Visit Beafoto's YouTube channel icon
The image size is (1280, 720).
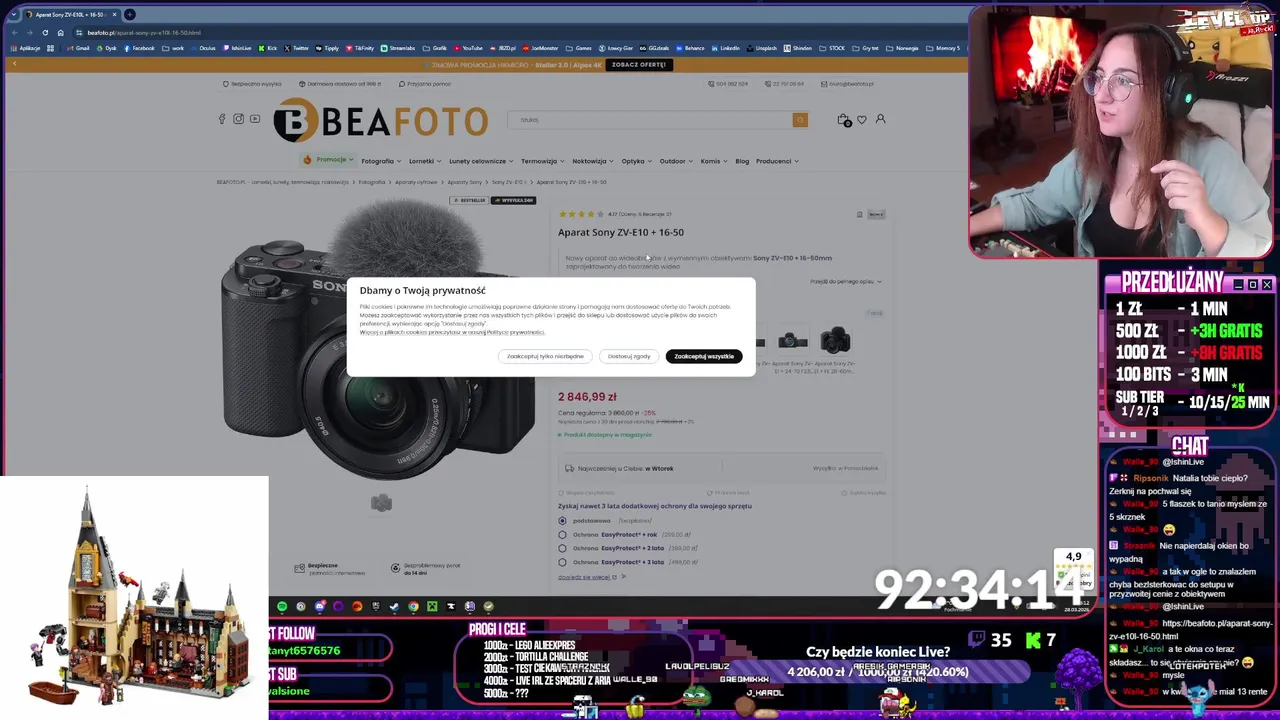pyautogui.click(x=255, y=119)
